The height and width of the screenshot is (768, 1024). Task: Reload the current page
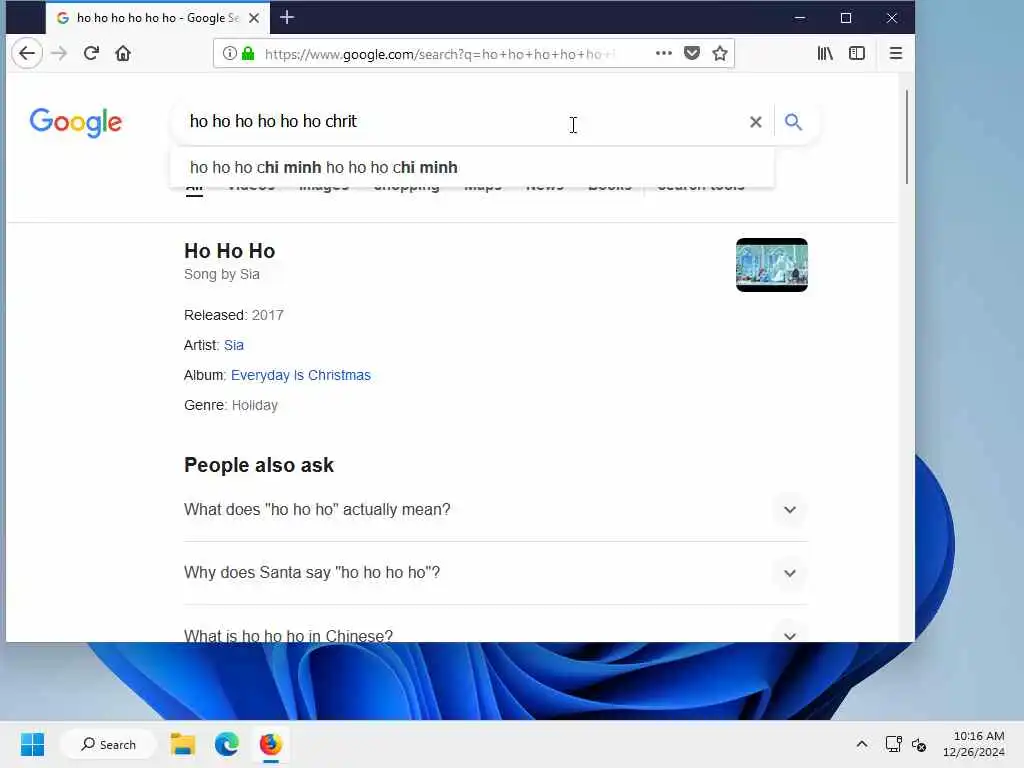point(91,53)
